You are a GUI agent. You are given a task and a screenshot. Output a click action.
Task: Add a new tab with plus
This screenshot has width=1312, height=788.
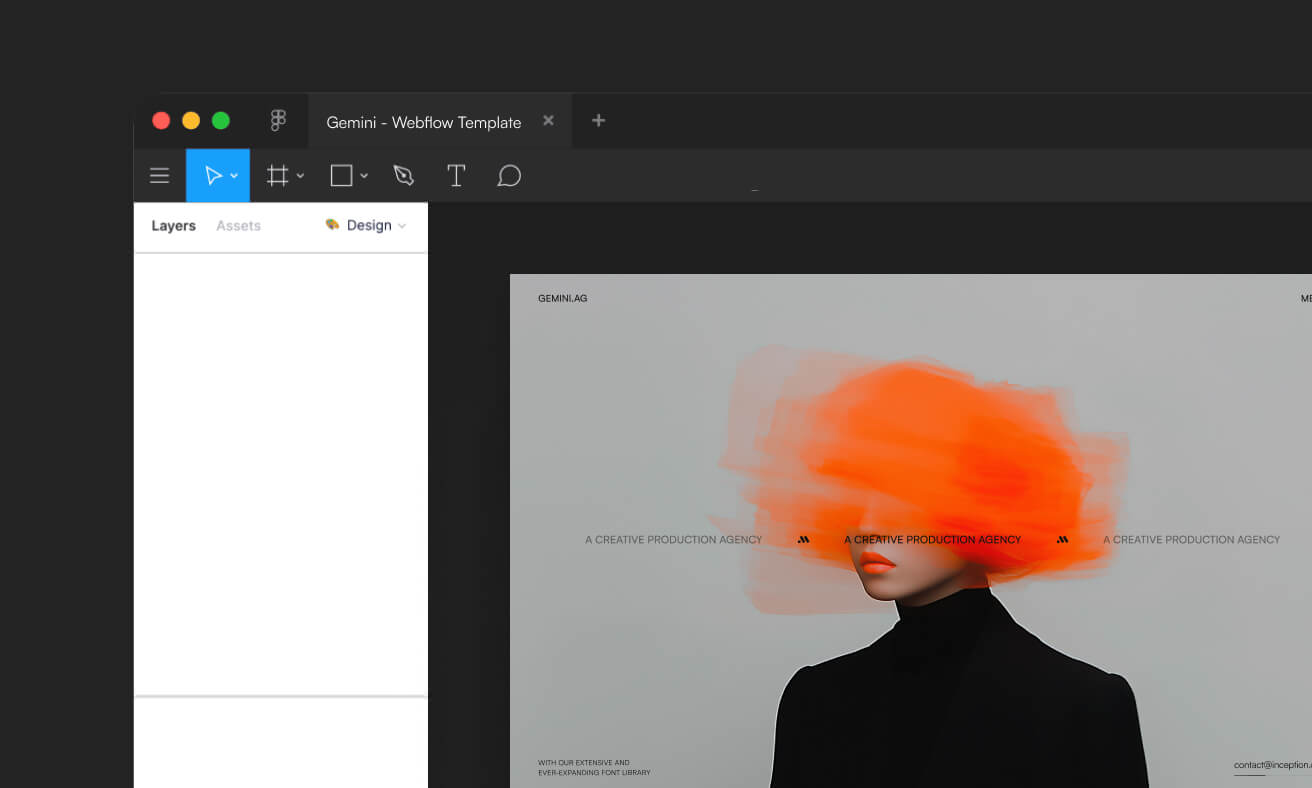point(598,121)
